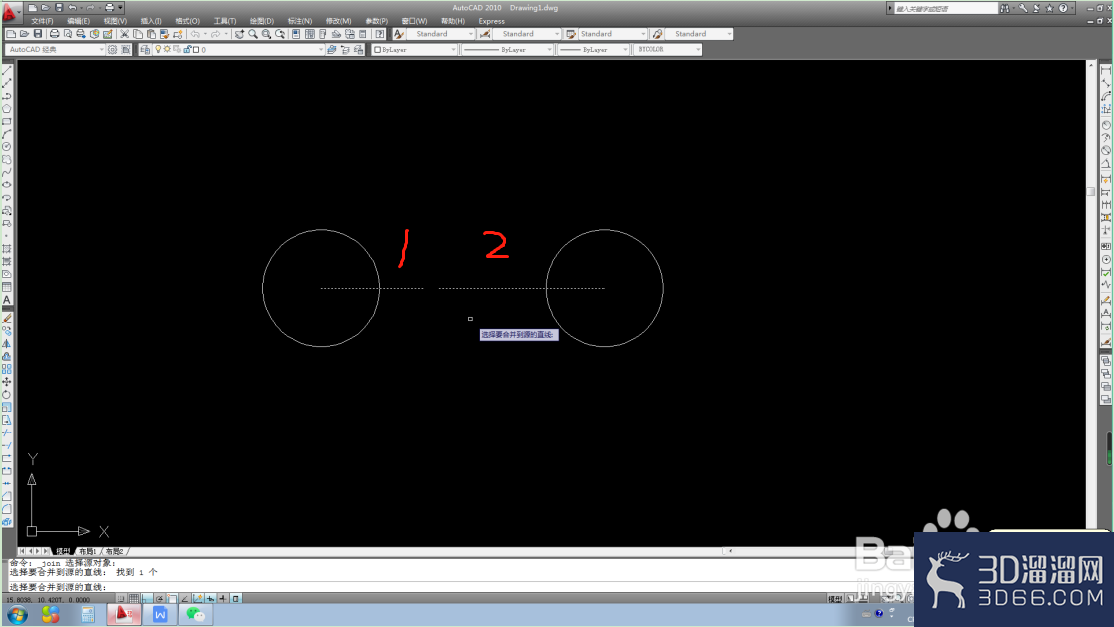Open the AutoCAD application menu logo button
Screen dimensions: 1114x627
point(10,11)
